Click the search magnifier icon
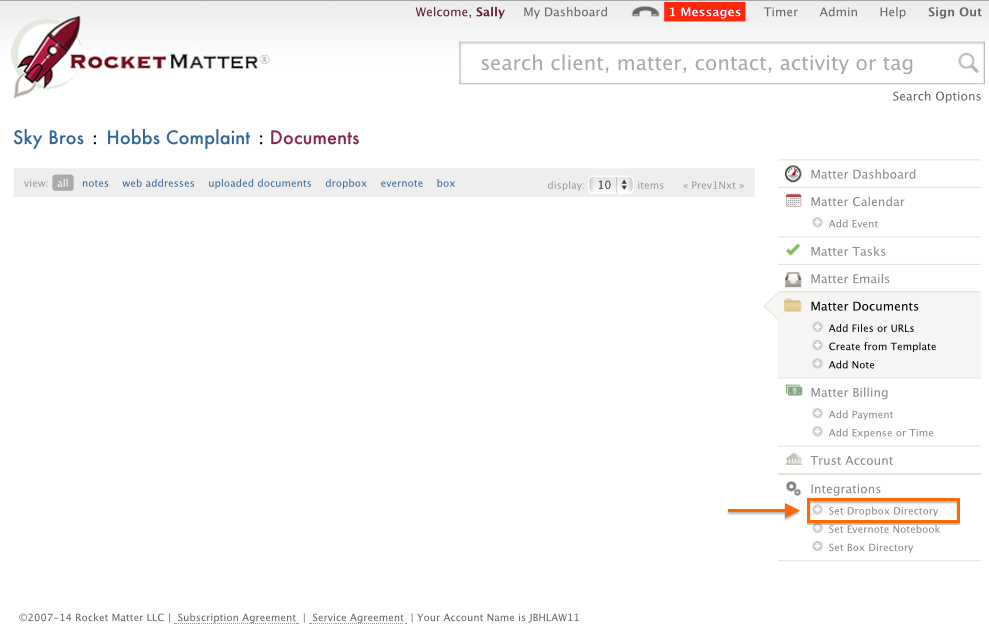This screenshot has width=989, height=627. point(967,64)
